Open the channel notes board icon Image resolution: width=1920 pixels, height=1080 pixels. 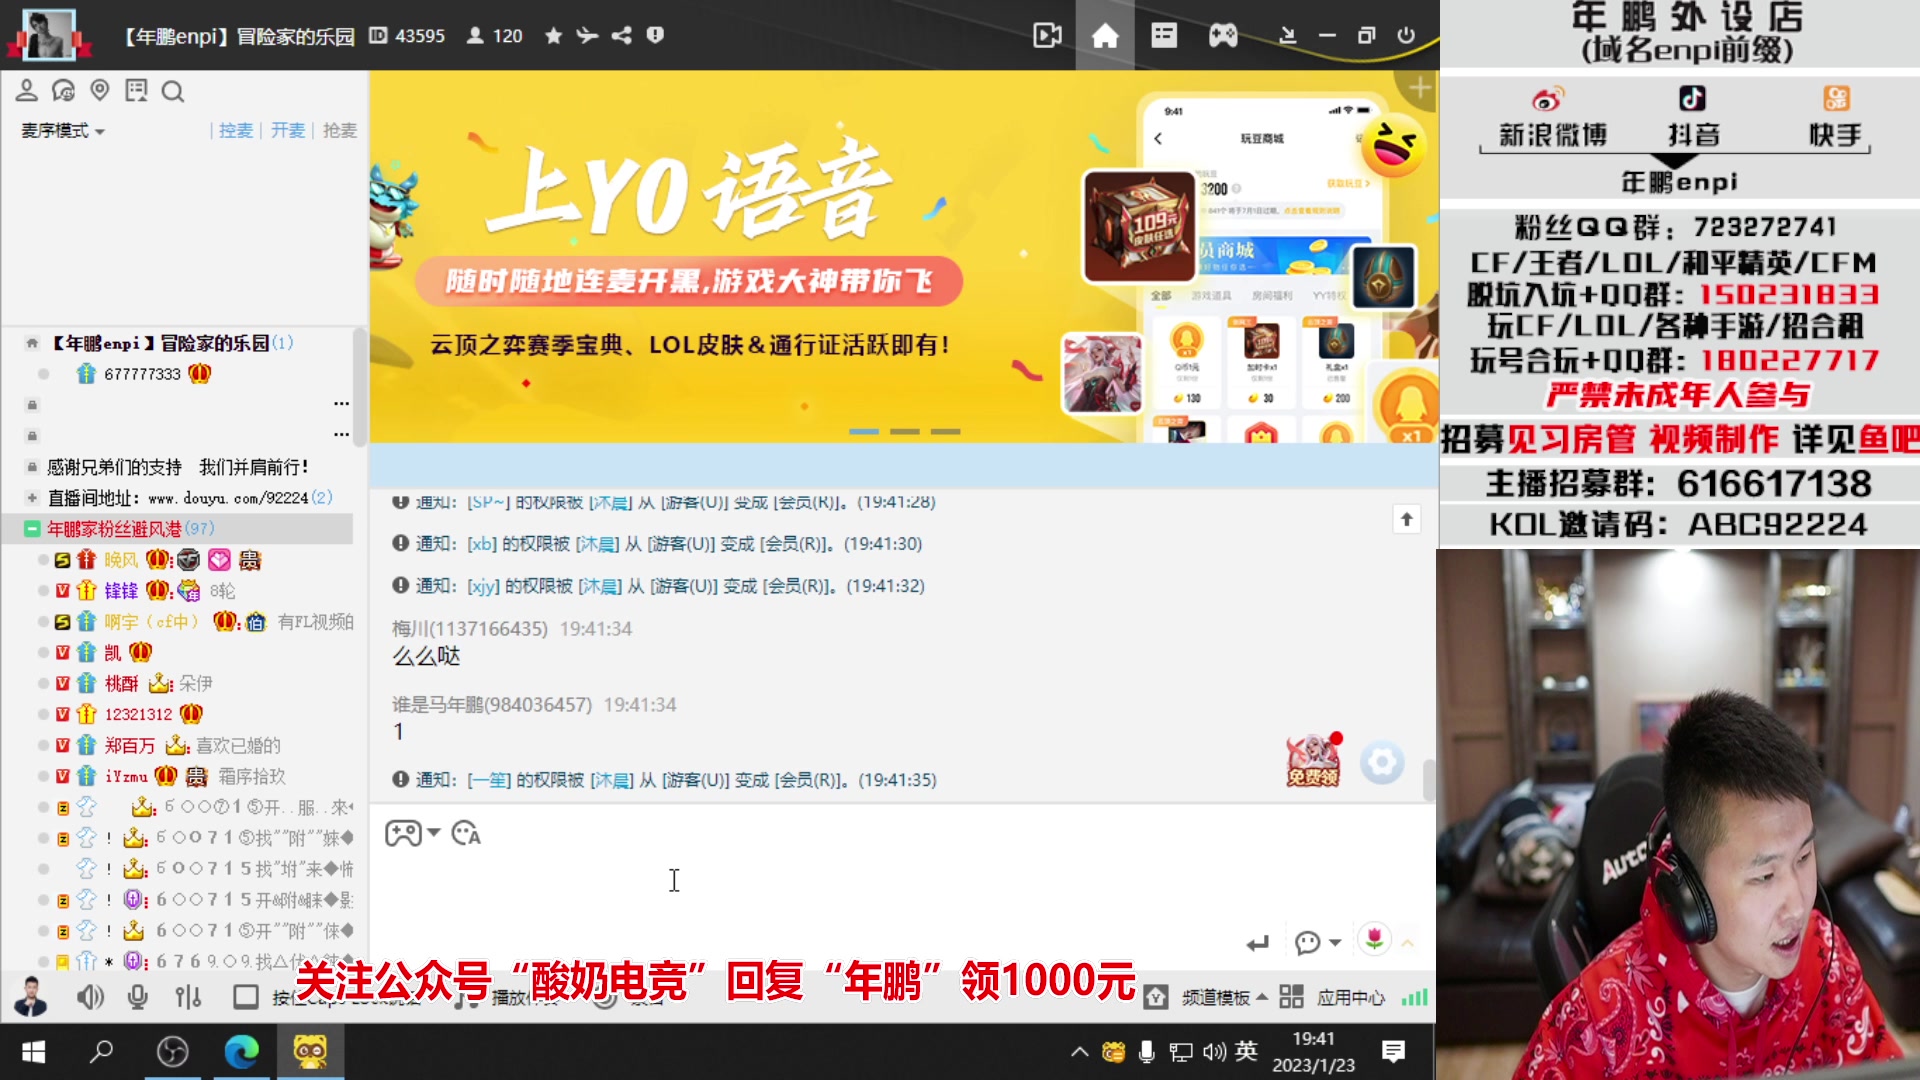pyautogui.click(x=136, y=91)
